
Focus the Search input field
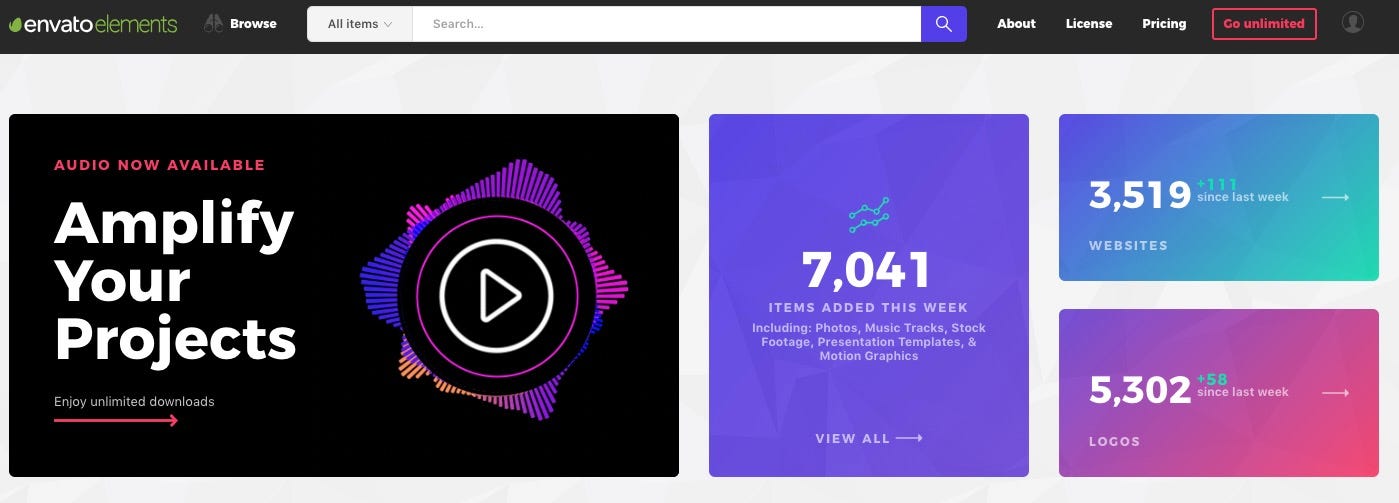(667, 24)
